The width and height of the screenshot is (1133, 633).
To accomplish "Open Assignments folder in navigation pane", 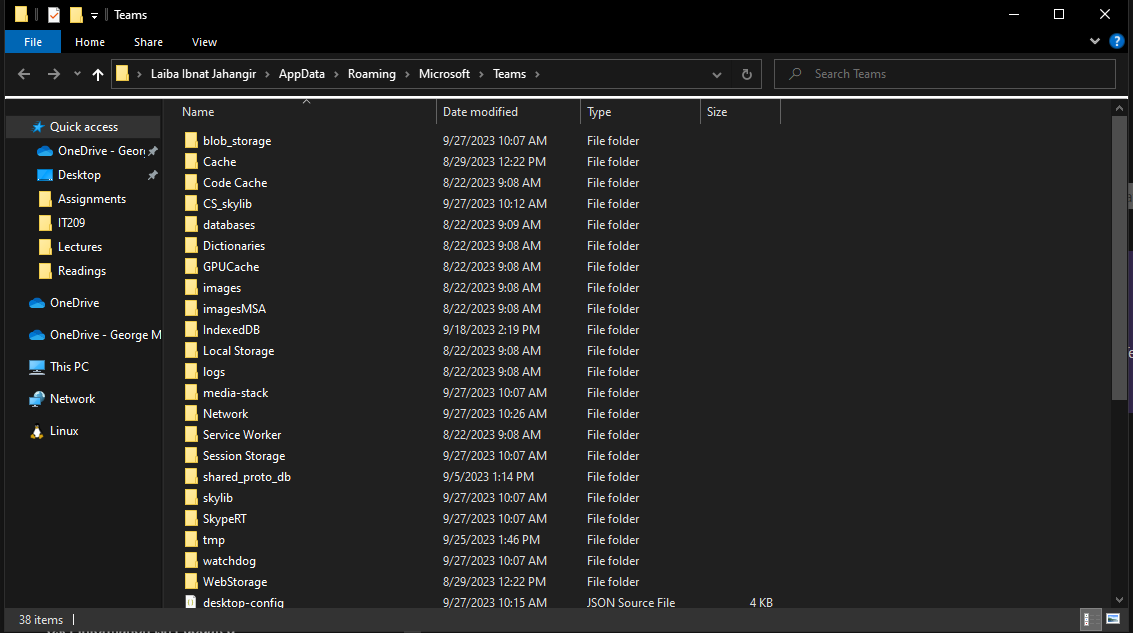I will coord(91,199).
